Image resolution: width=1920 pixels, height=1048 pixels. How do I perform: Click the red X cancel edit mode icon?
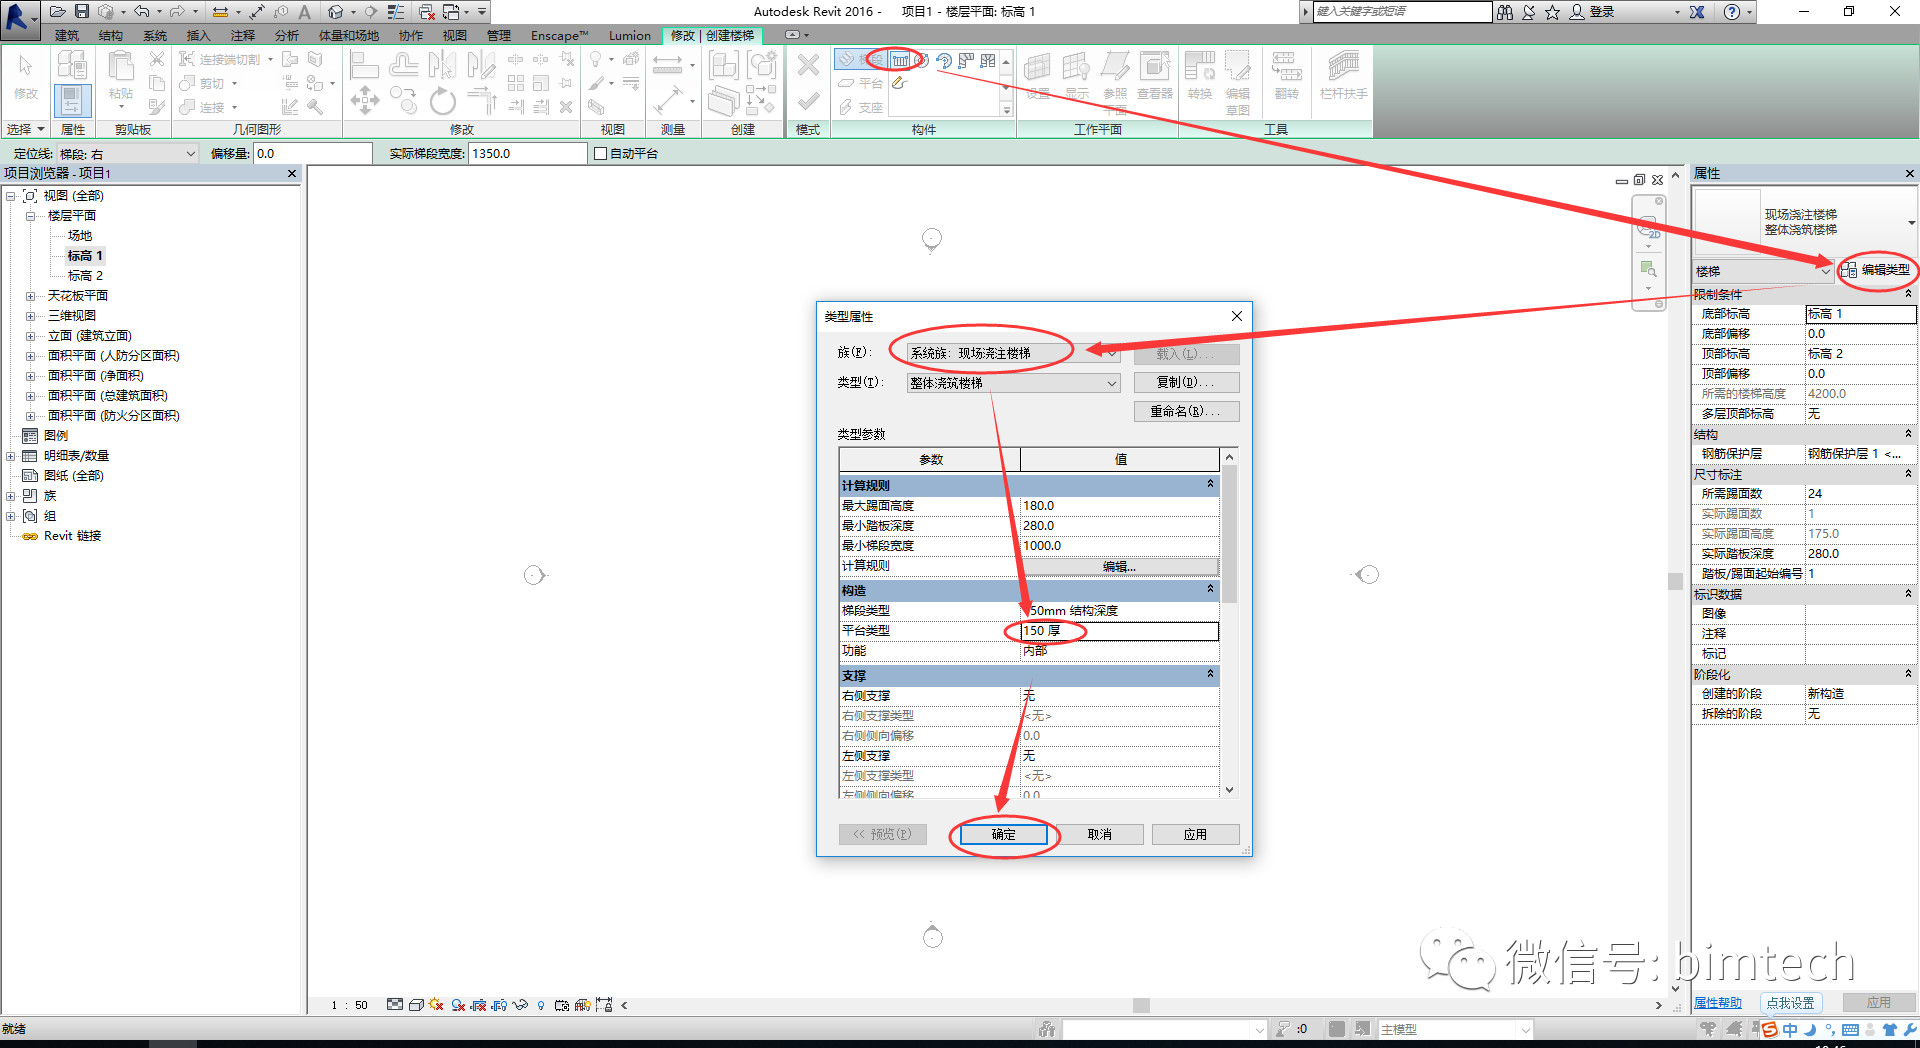(808, 66)
